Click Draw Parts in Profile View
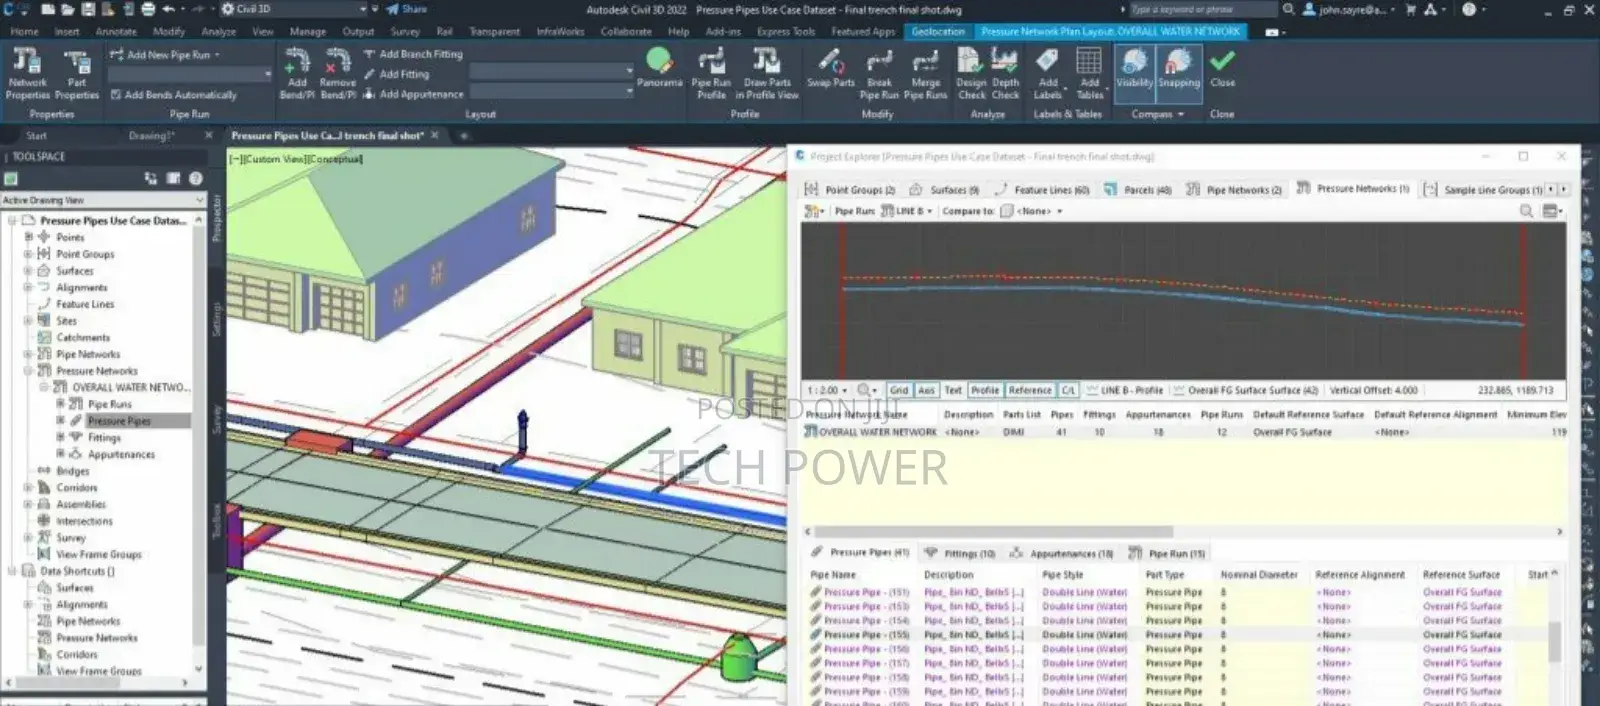The image size is (1600, 706). pos(767,73)
